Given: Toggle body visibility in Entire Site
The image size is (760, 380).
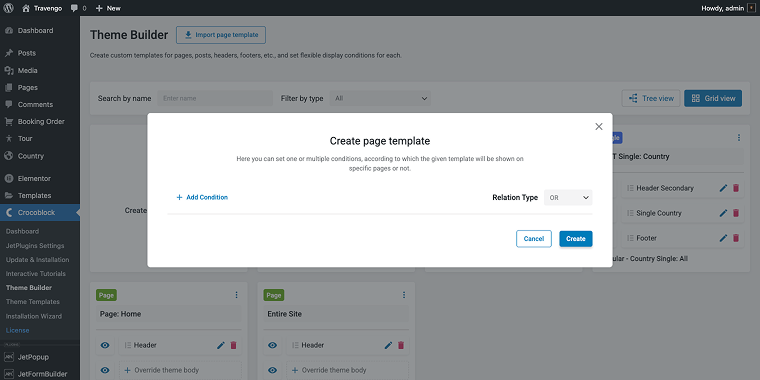Looking at the screenshot, I should click(272, 370).
